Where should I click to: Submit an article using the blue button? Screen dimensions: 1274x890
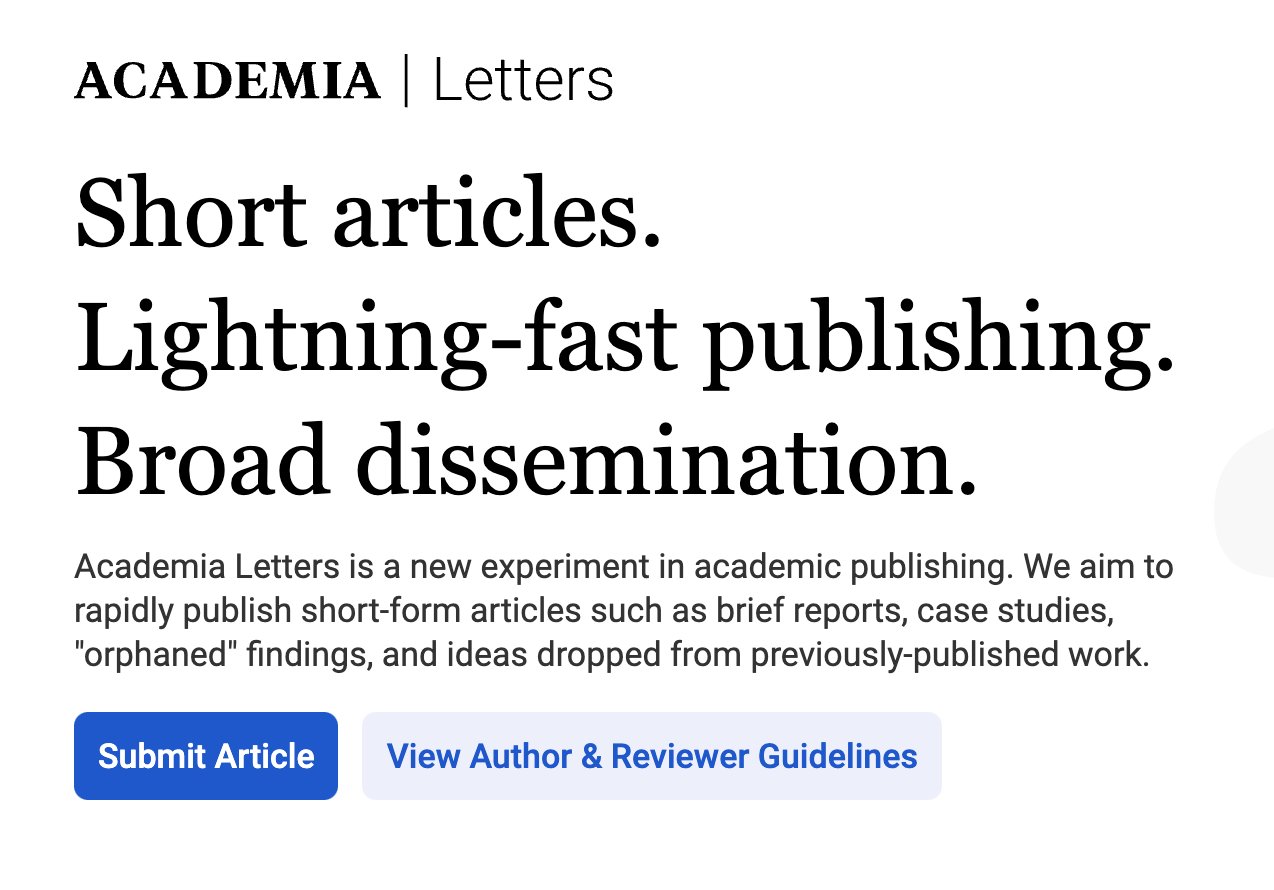coord(206,756)
